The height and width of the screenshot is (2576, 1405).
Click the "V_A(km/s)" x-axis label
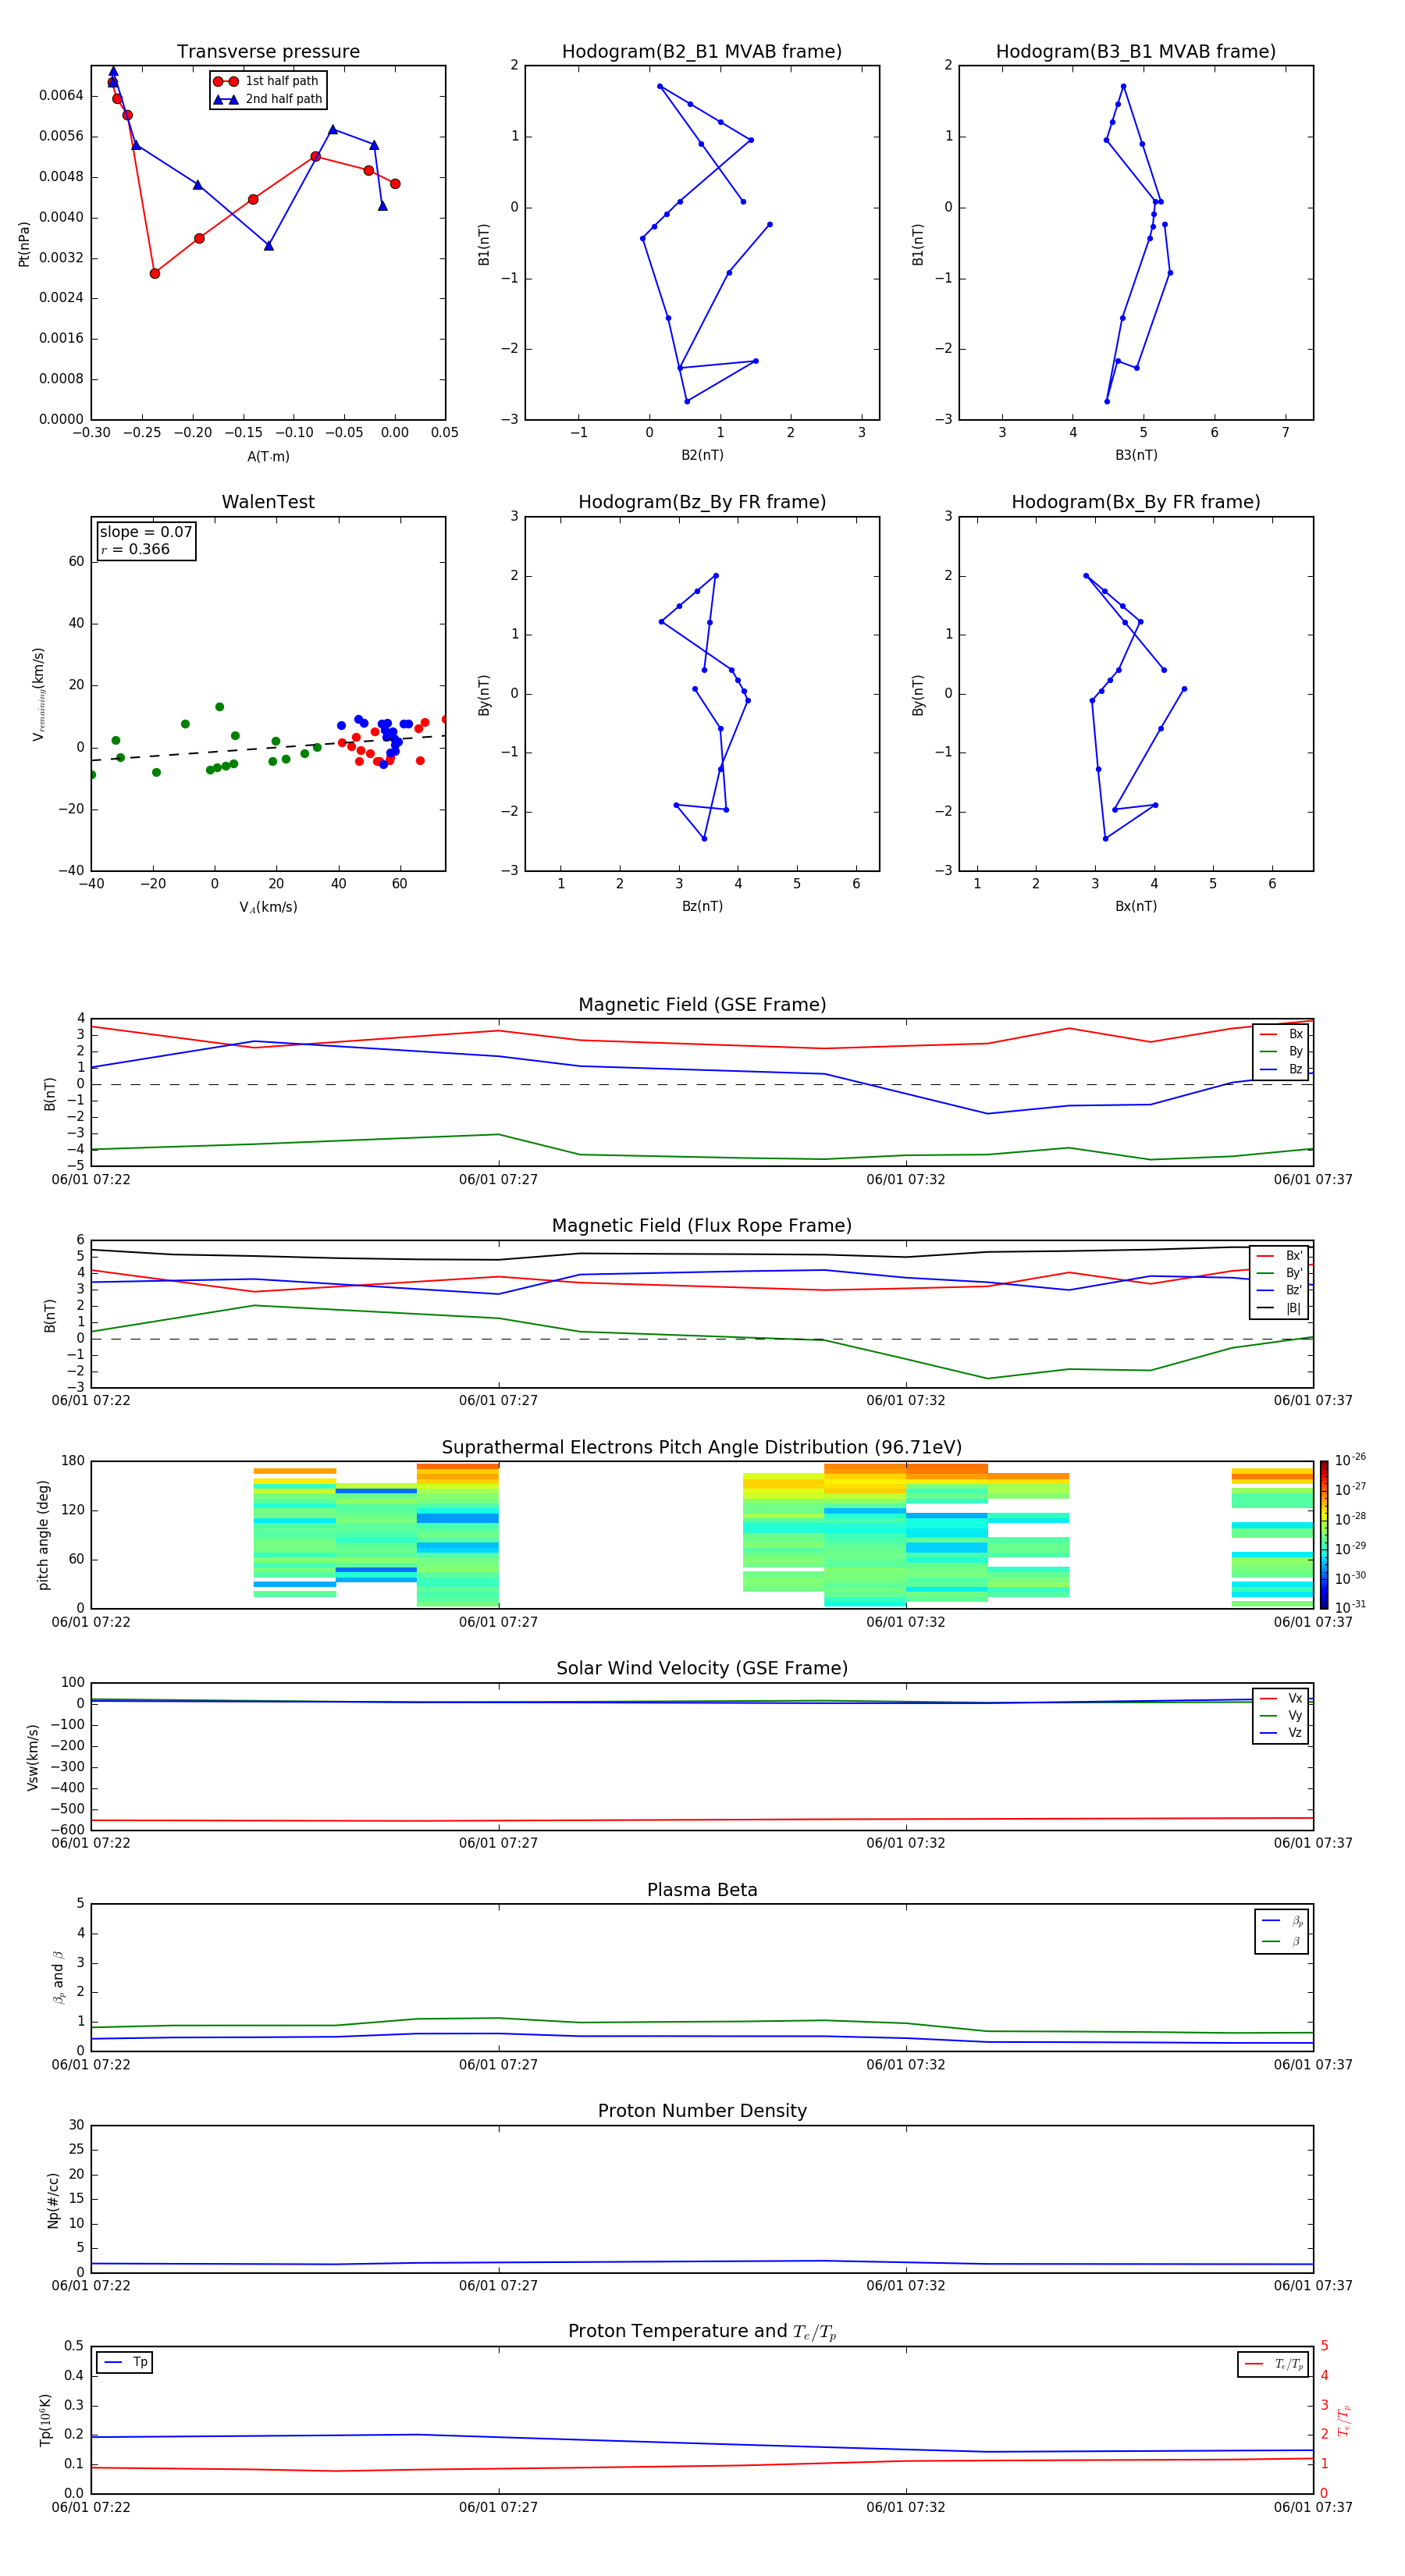pos(268,907)
